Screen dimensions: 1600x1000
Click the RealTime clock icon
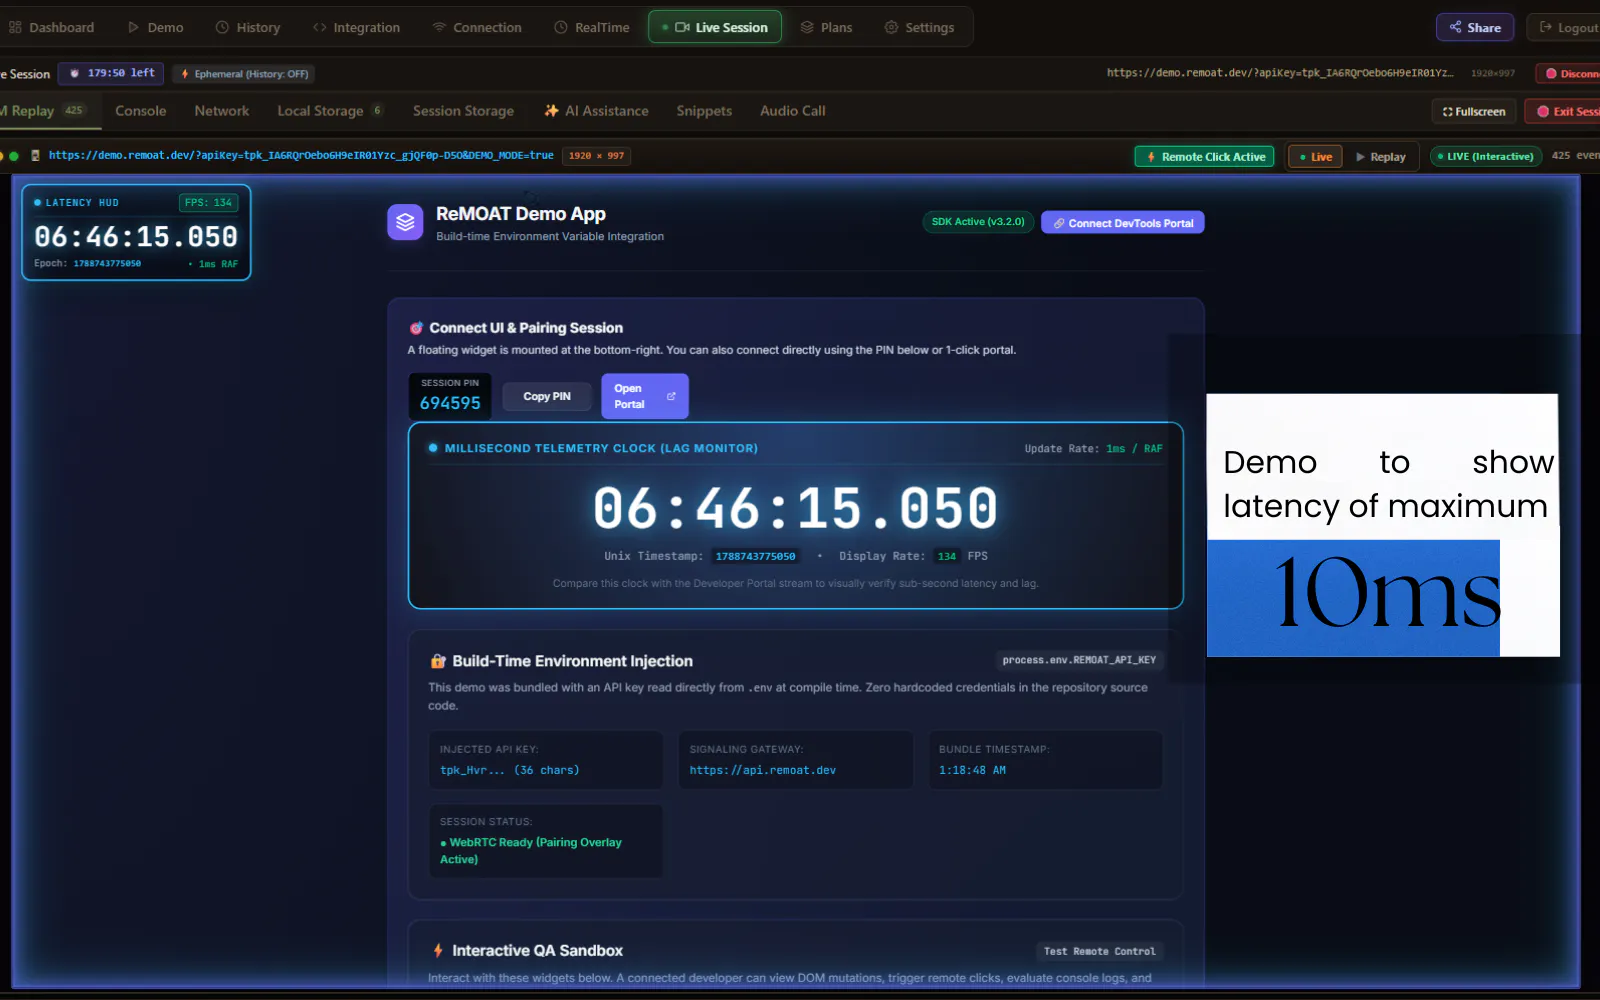[x=561, y=27]
